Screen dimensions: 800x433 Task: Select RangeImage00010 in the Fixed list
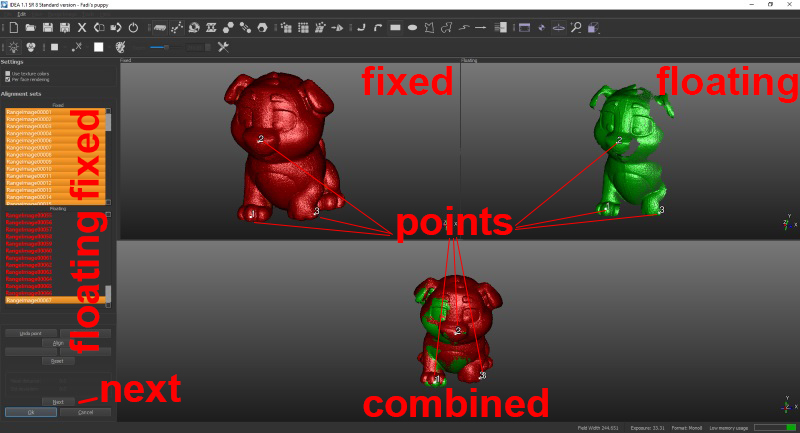point(55,169)
